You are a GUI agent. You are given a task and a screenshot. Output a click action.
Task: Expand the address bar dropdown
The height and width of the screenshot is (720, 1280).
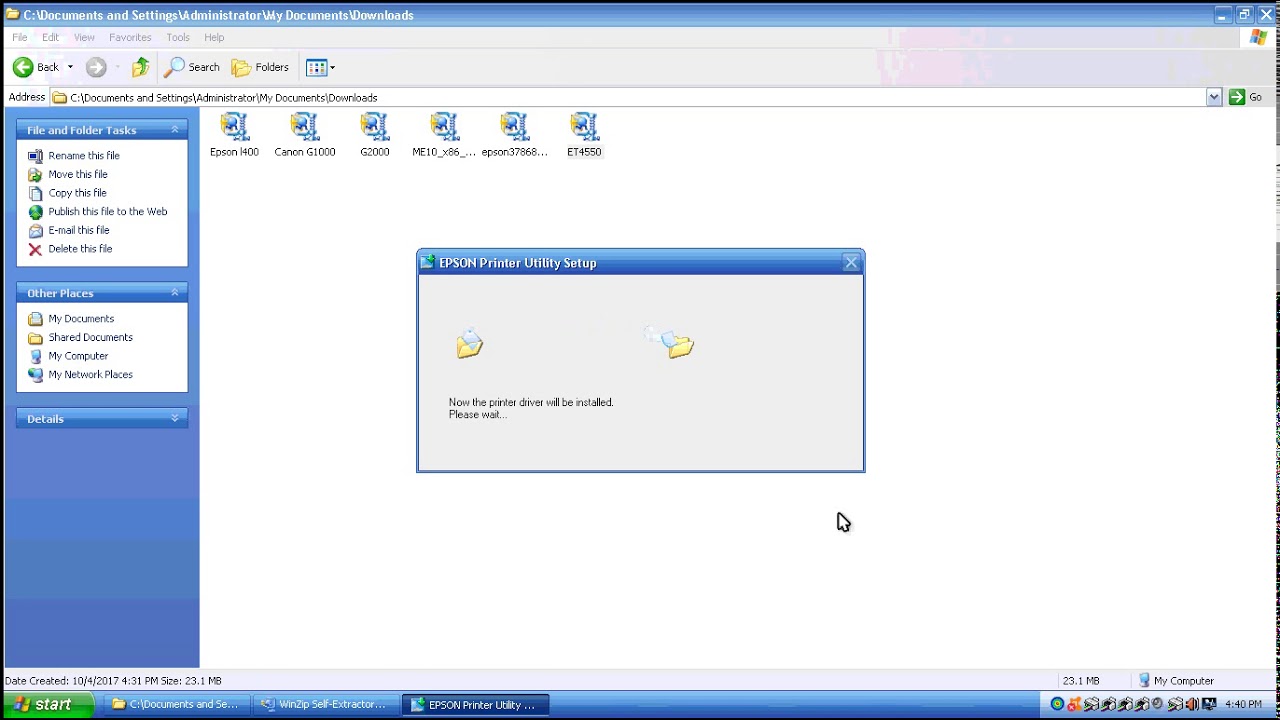[1214, 97]
